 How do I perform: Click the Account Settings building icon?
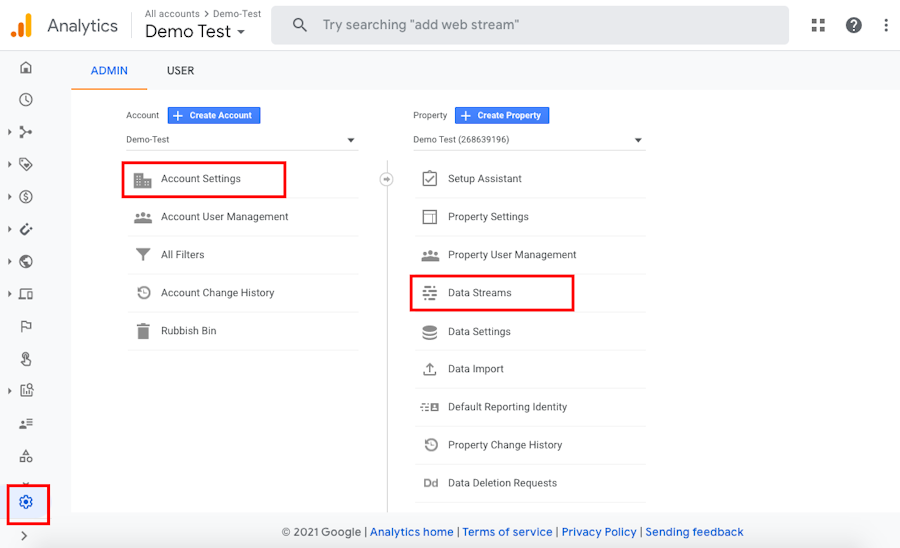(x=142, y=180)
